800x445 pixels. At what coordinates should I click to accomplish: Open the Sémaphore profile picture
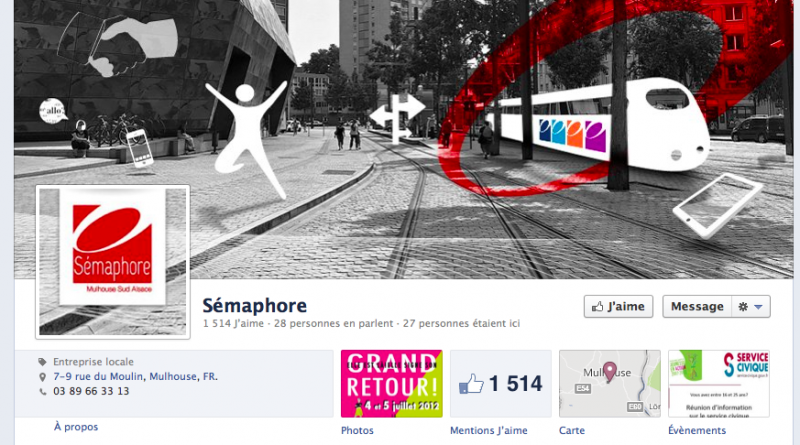point(113,262)
